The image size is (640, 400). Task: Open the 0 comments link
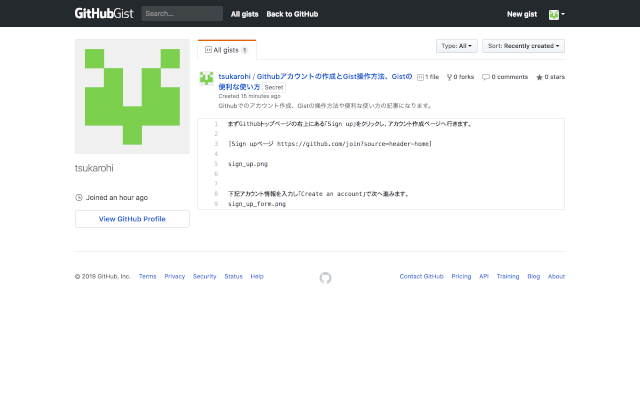click(x=505, y=77)
